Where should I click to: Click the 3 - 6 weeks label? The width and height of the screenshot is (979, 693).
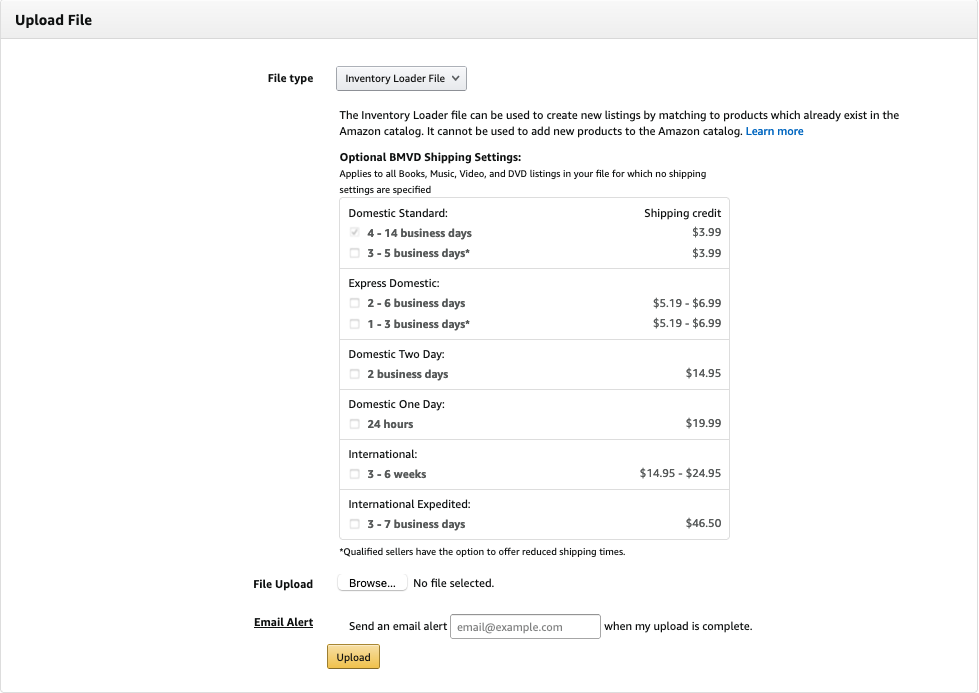tap(397, 474)
